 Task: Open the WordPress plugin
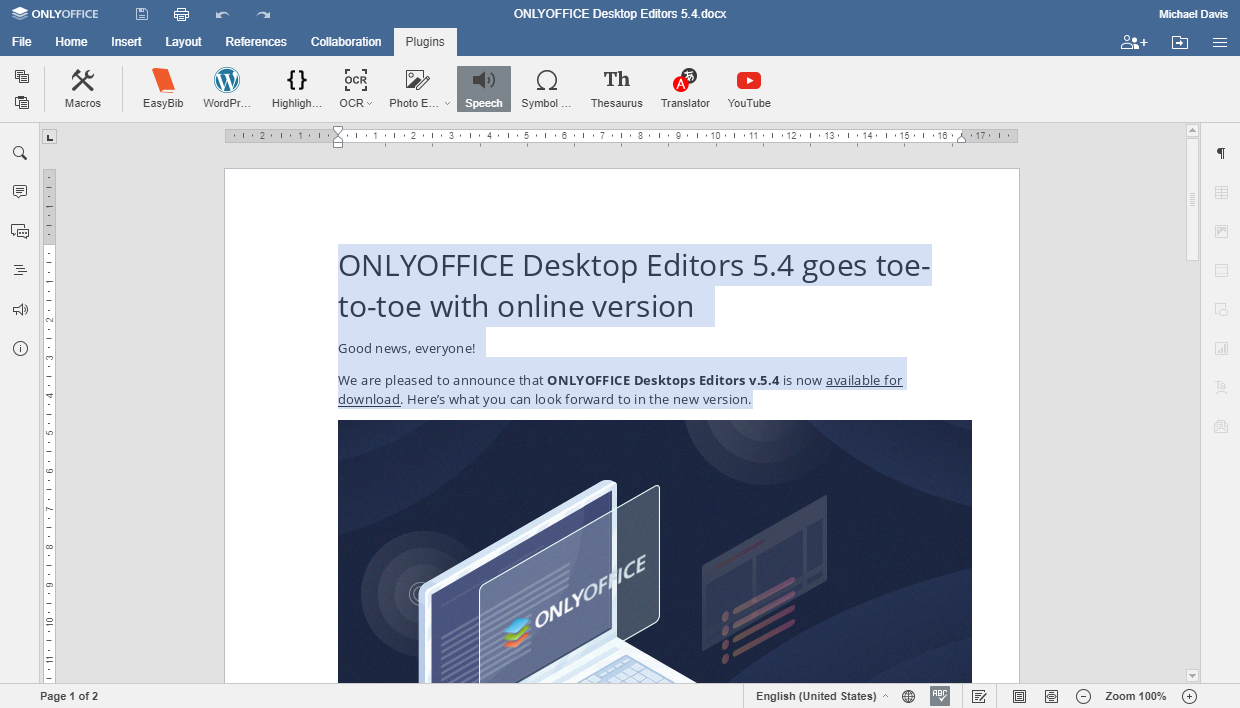[227, 89]
